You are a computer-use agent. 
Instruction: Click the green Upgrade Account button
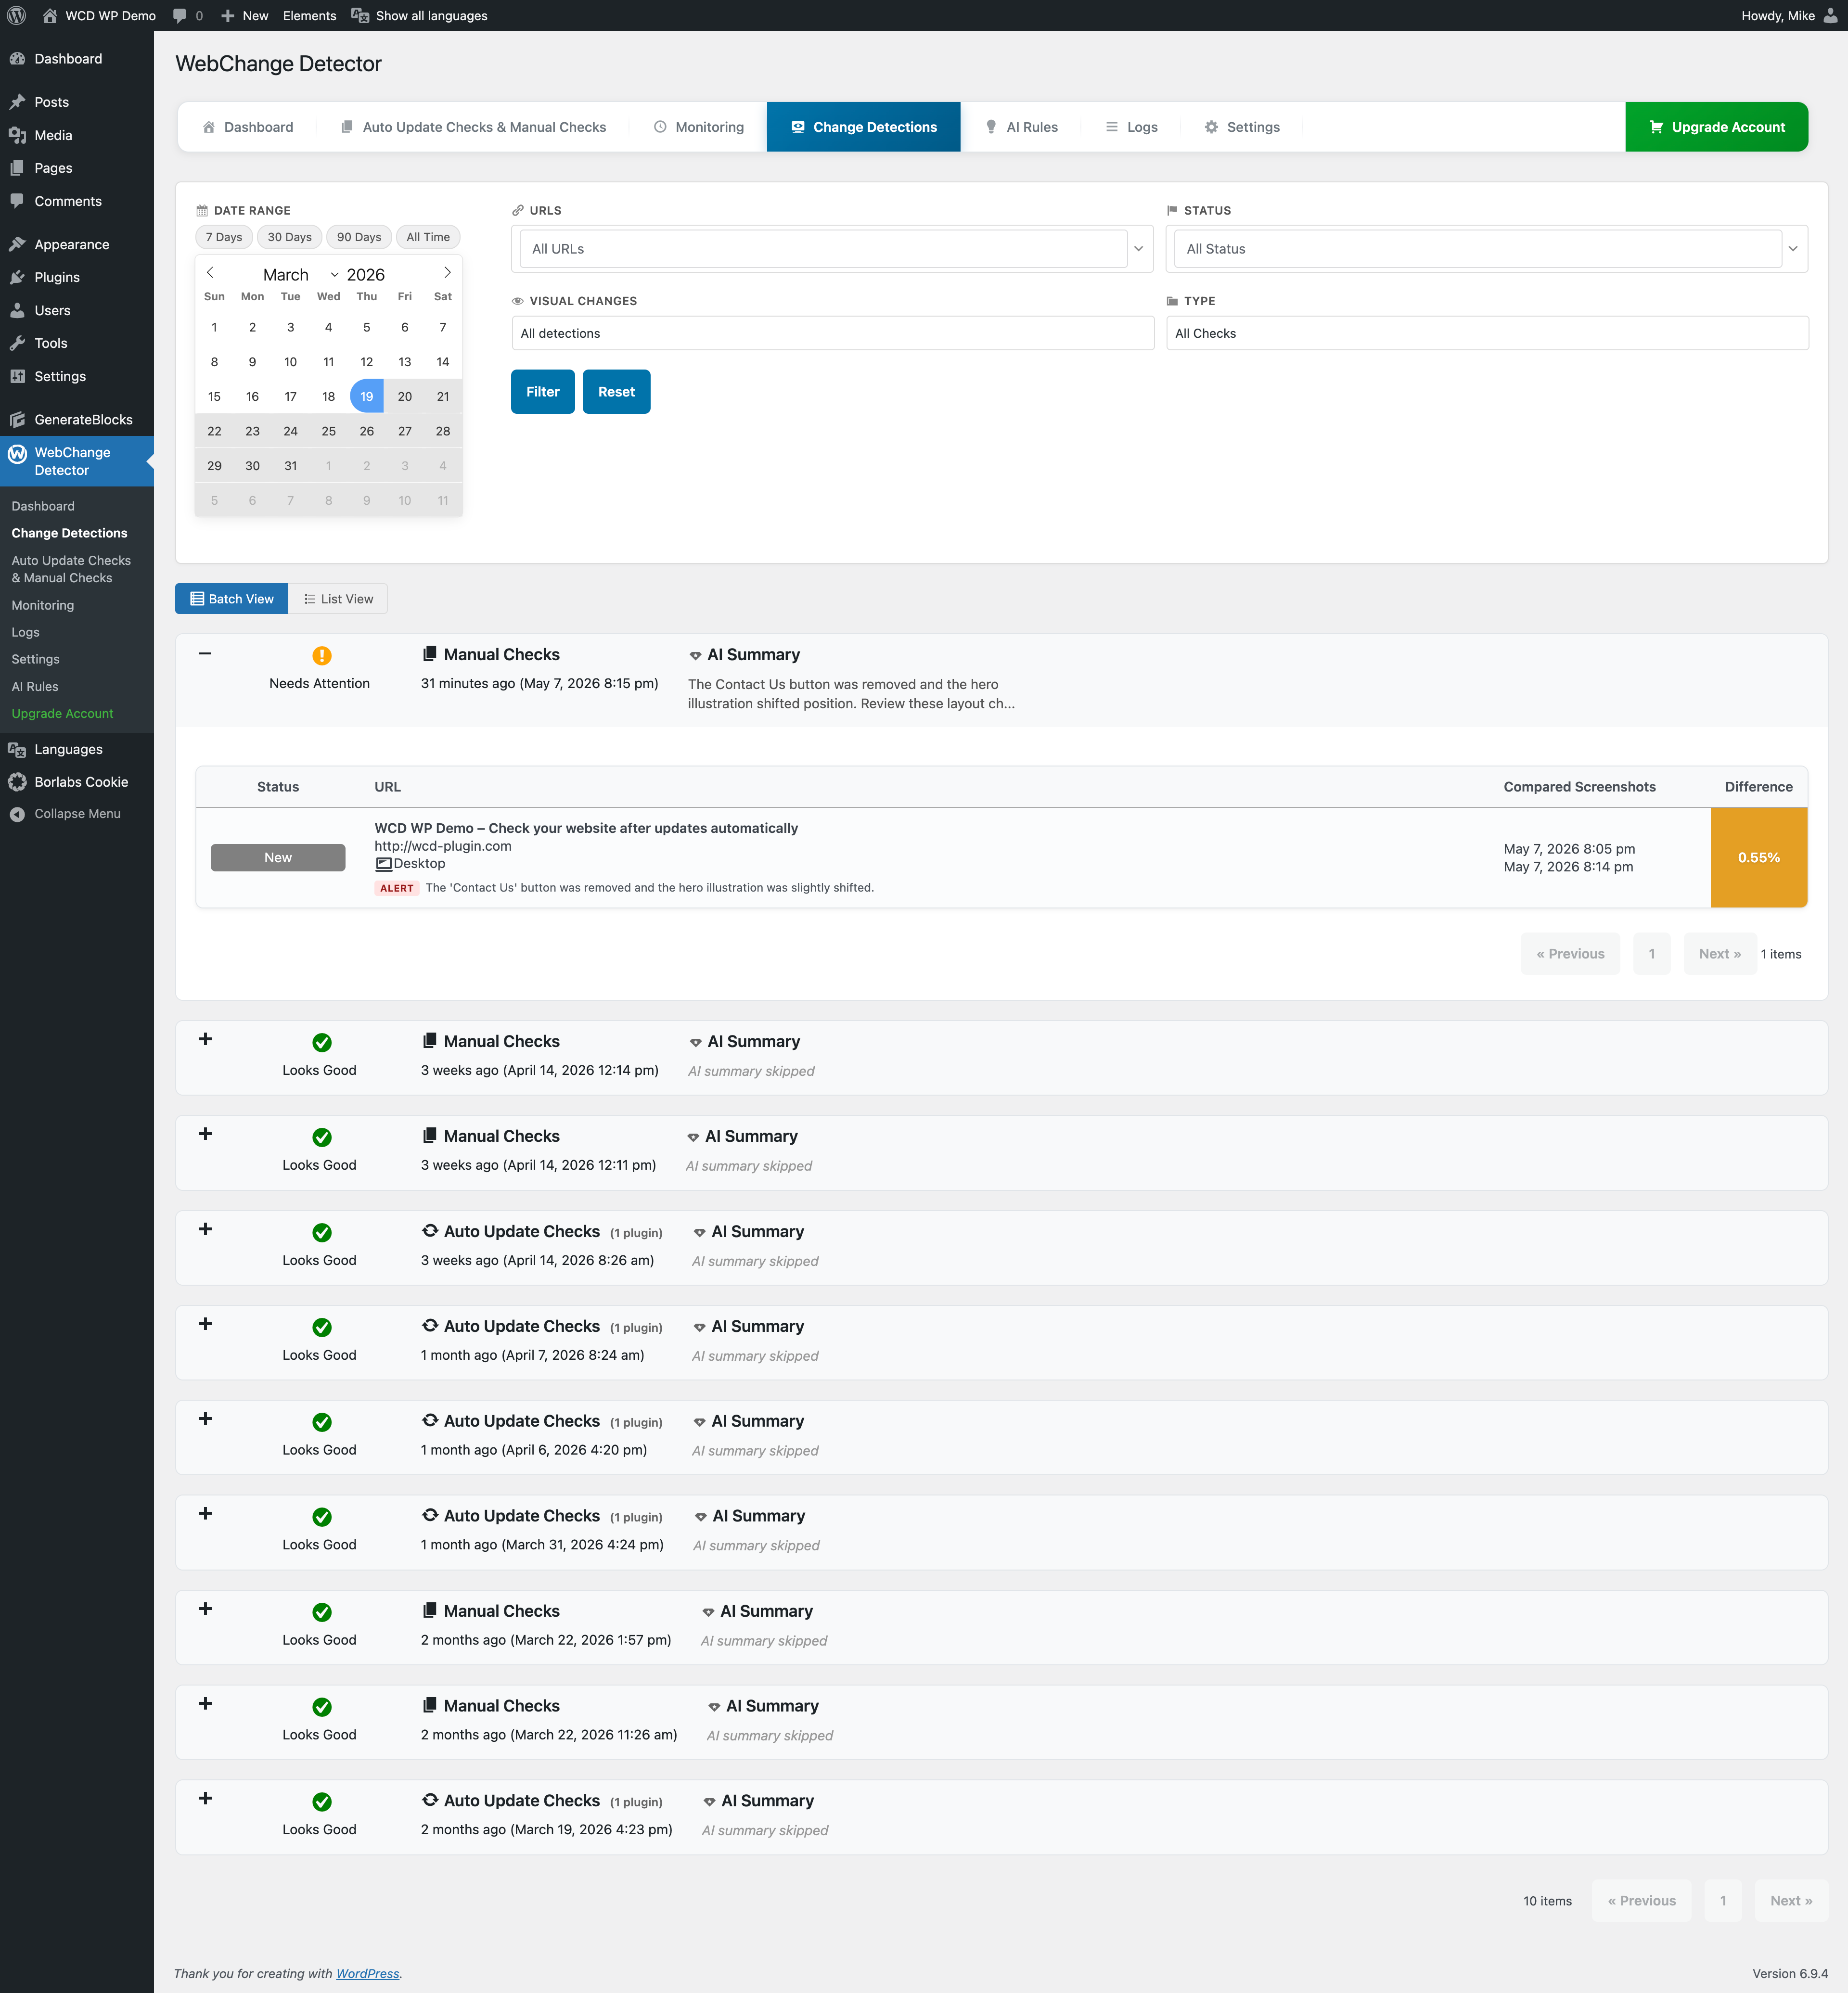[x=1716, y=127]
